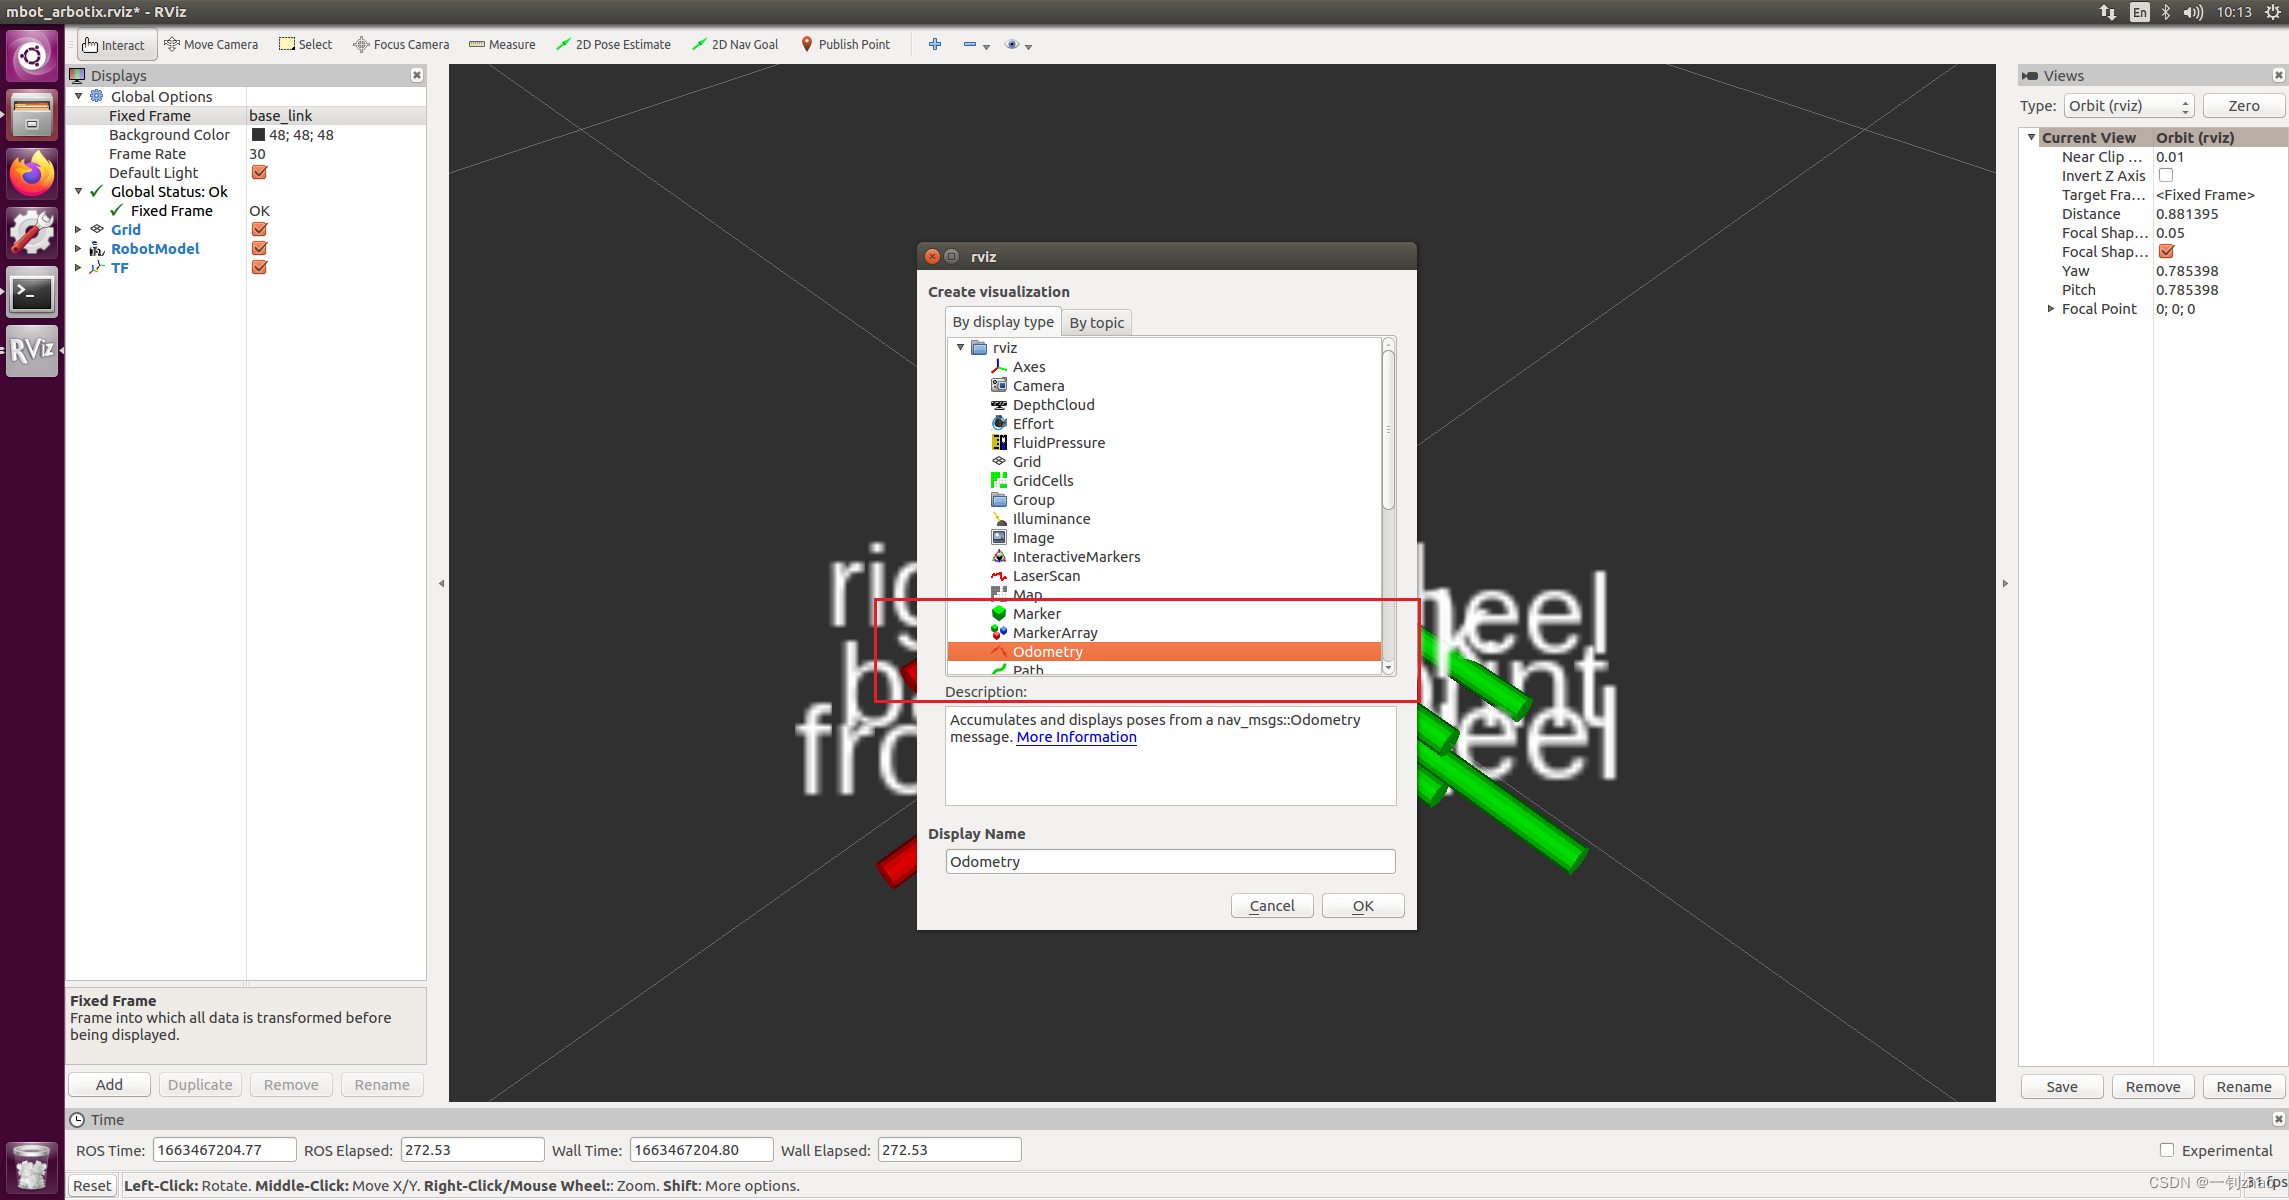Open the More Information link
The height and width of the screenshot is (1200, 2289).
1076,737
